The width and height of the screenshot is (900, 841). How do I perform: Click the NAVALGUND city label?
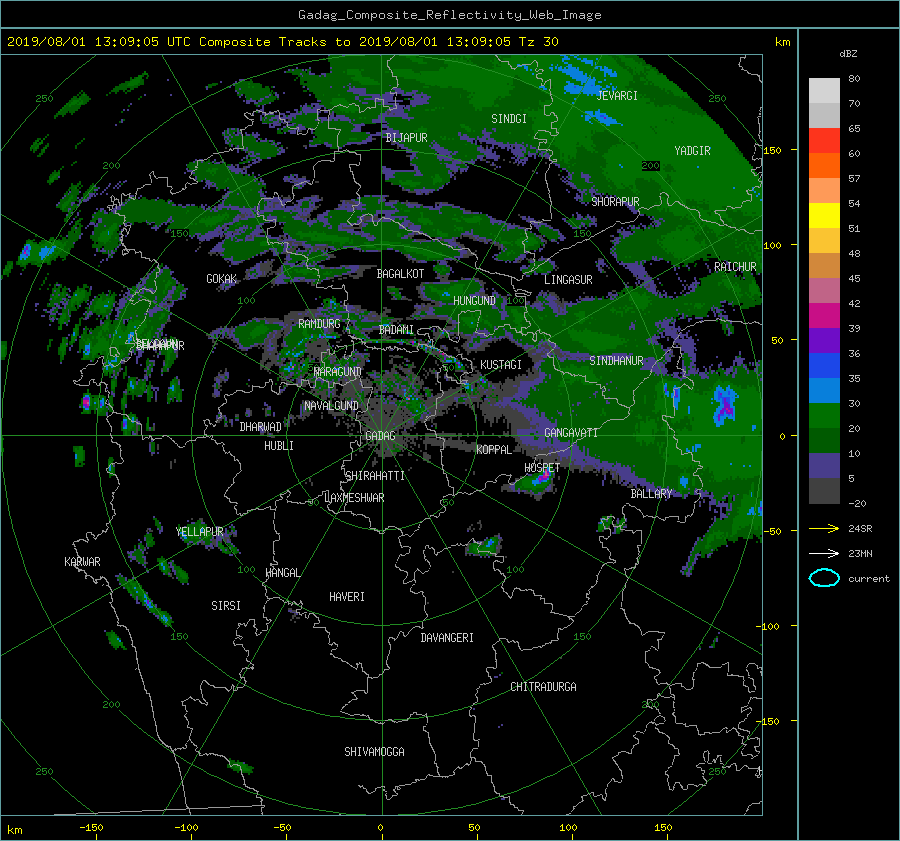pyautogui.click(x=331, y=406)
